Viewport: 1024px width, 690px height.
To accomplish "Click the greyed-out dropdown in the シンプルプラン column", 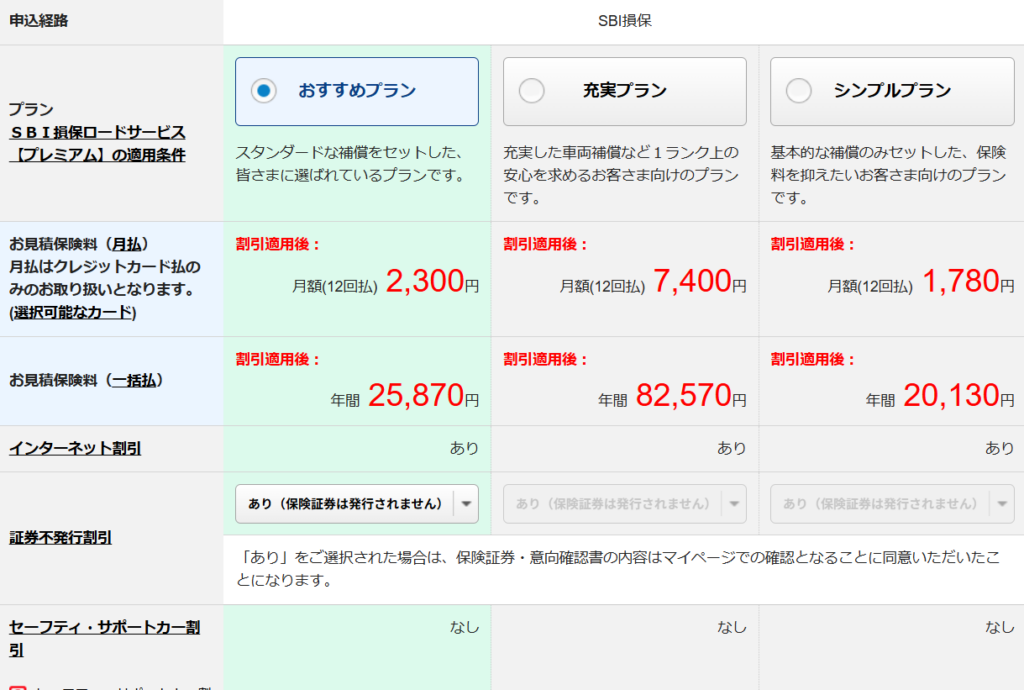I will click(891, 504).
